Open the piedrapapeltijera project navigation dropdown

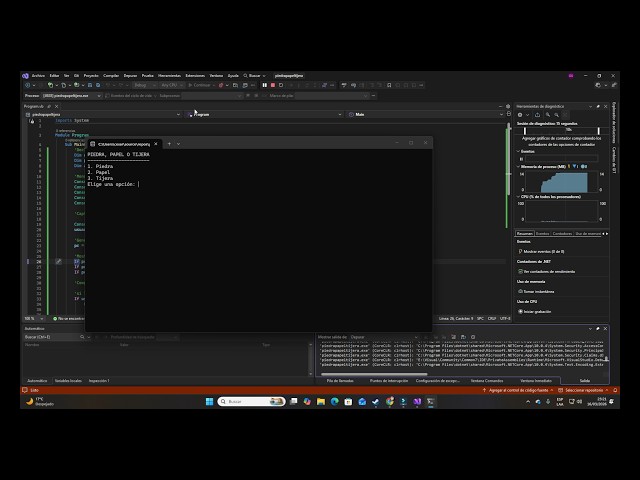pos(103,114)
